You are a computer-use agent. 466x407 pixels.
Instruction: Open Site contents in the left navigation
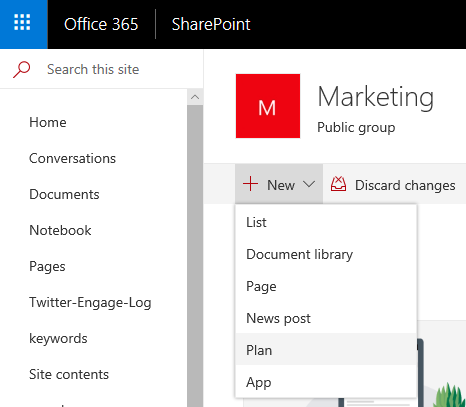point(69,374)
